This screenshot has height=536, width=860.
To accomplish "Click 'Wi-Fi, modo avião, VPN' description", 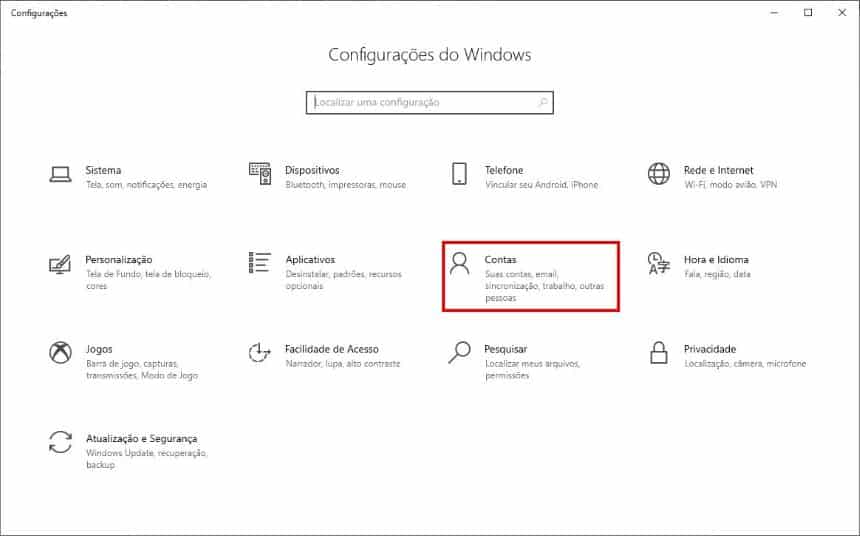I will point(731,185).
